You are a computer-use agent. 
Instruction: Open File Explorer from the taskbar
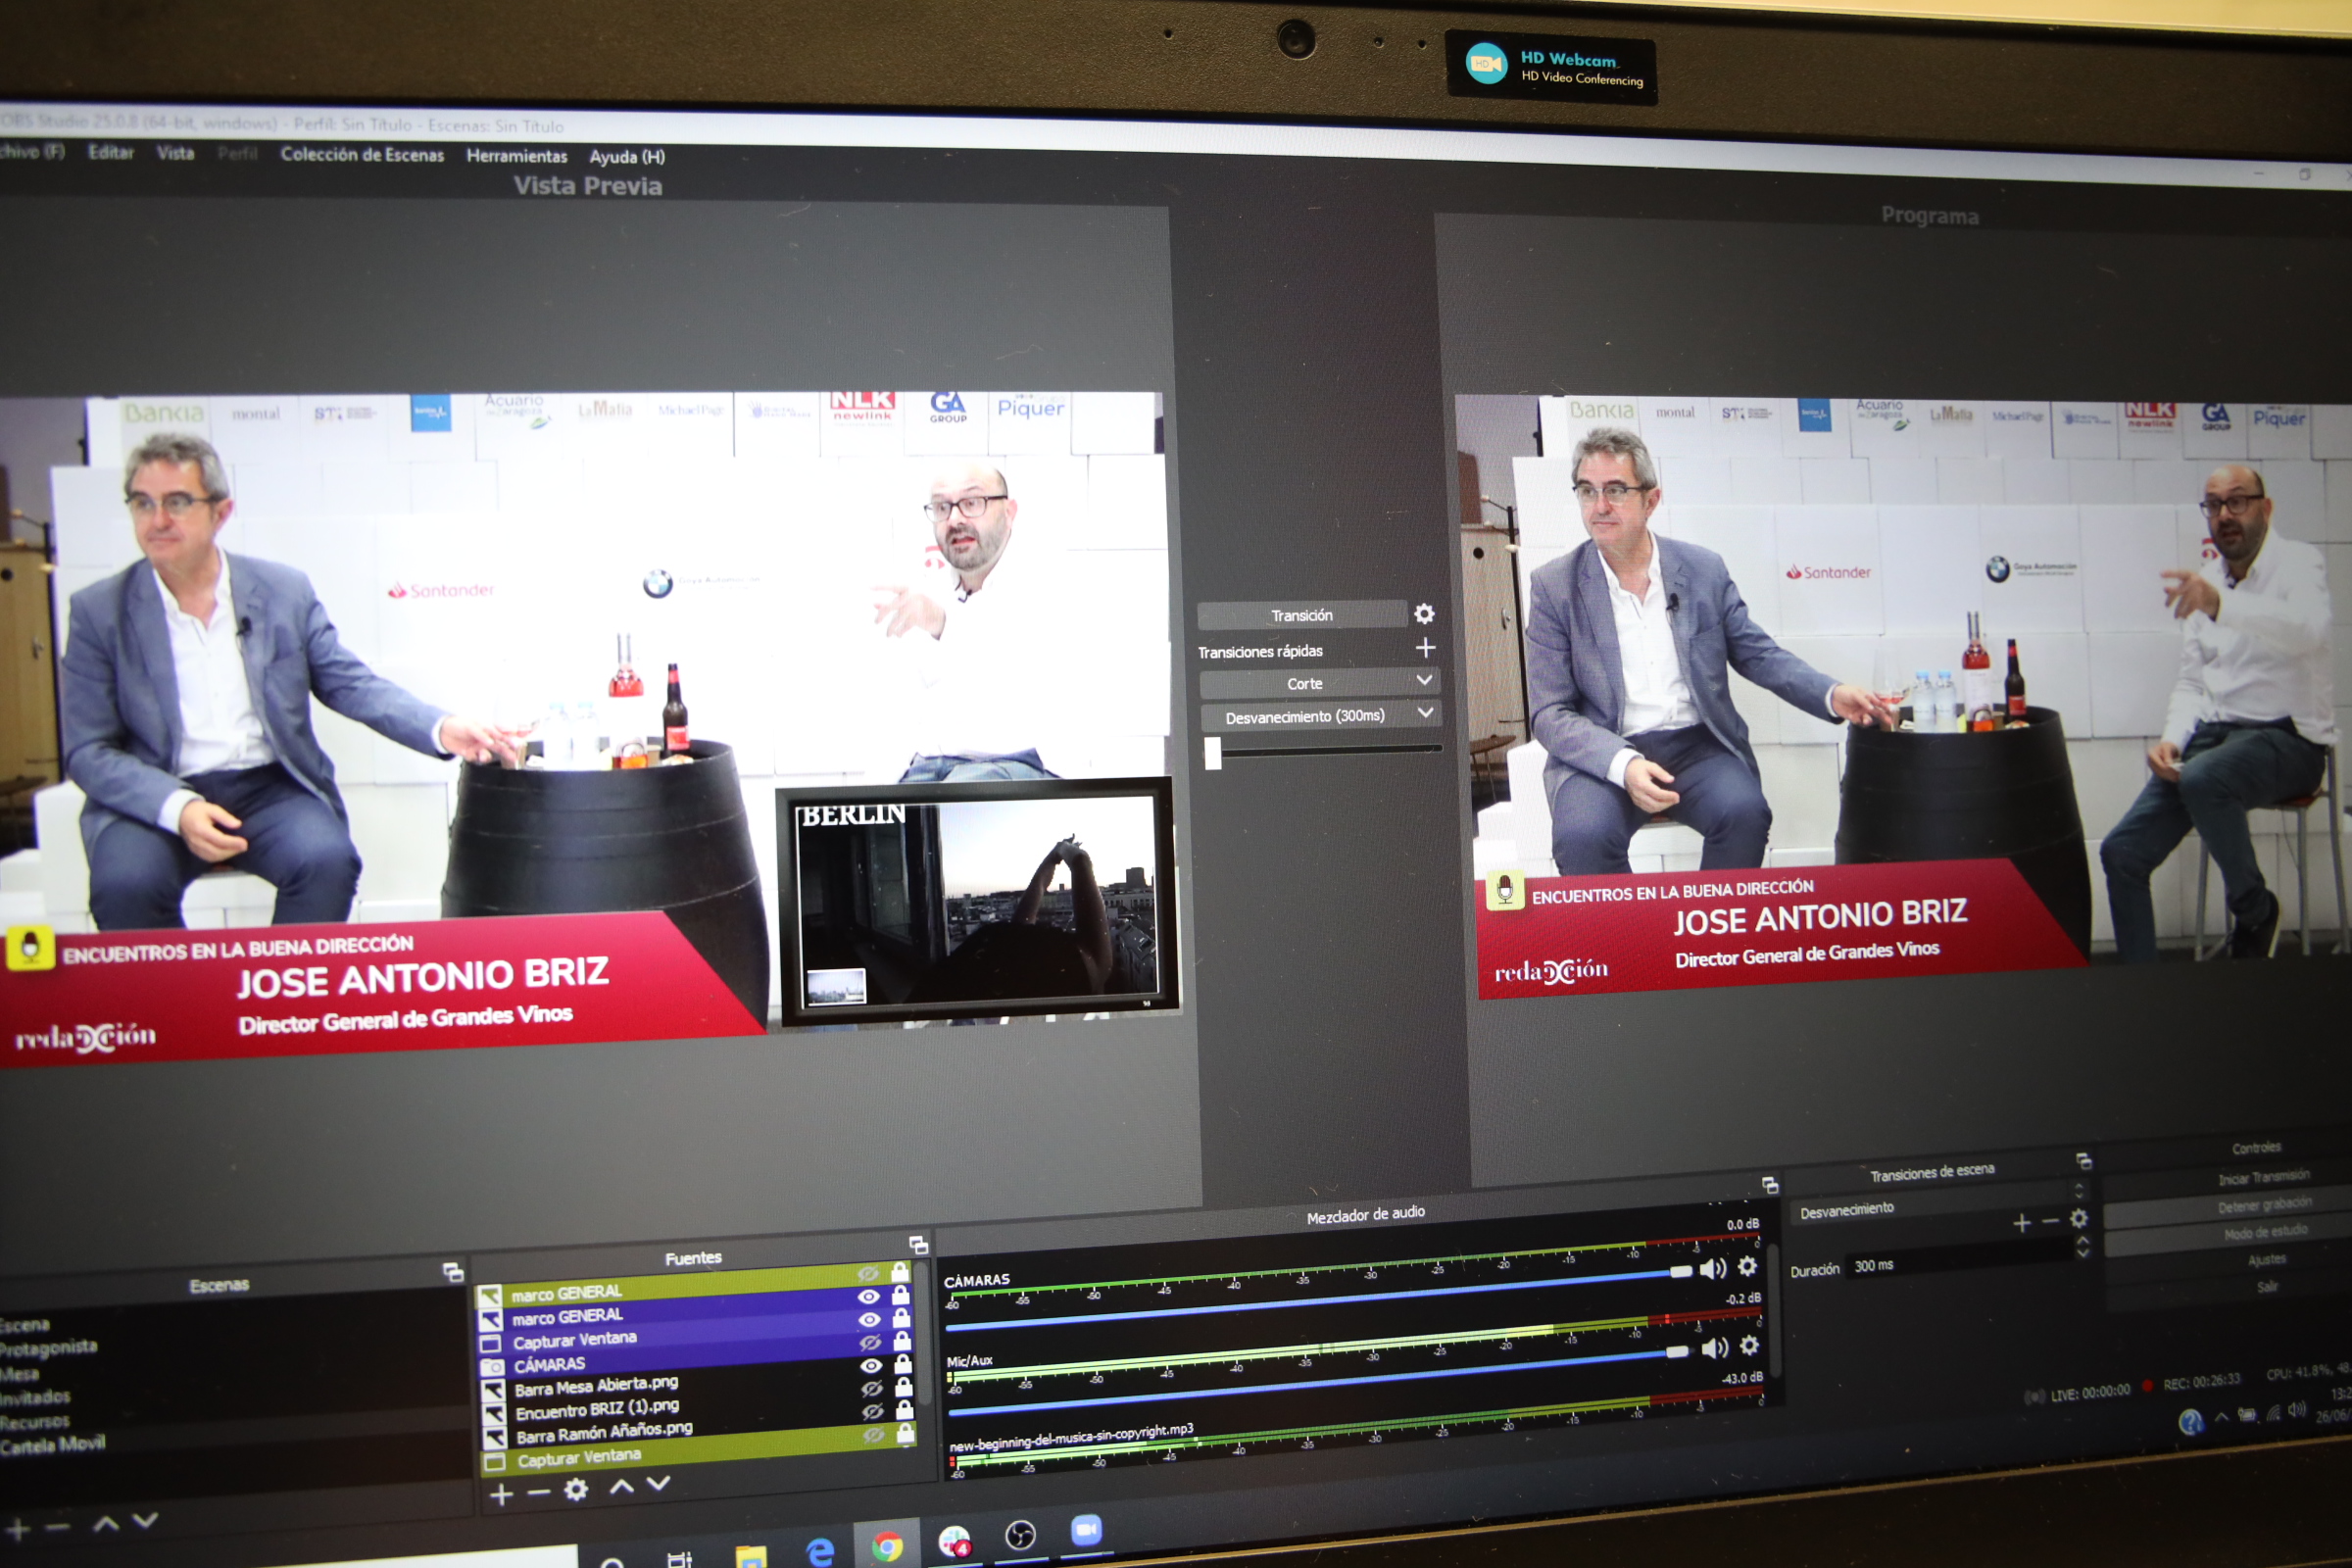click(x=750, y=1556)
